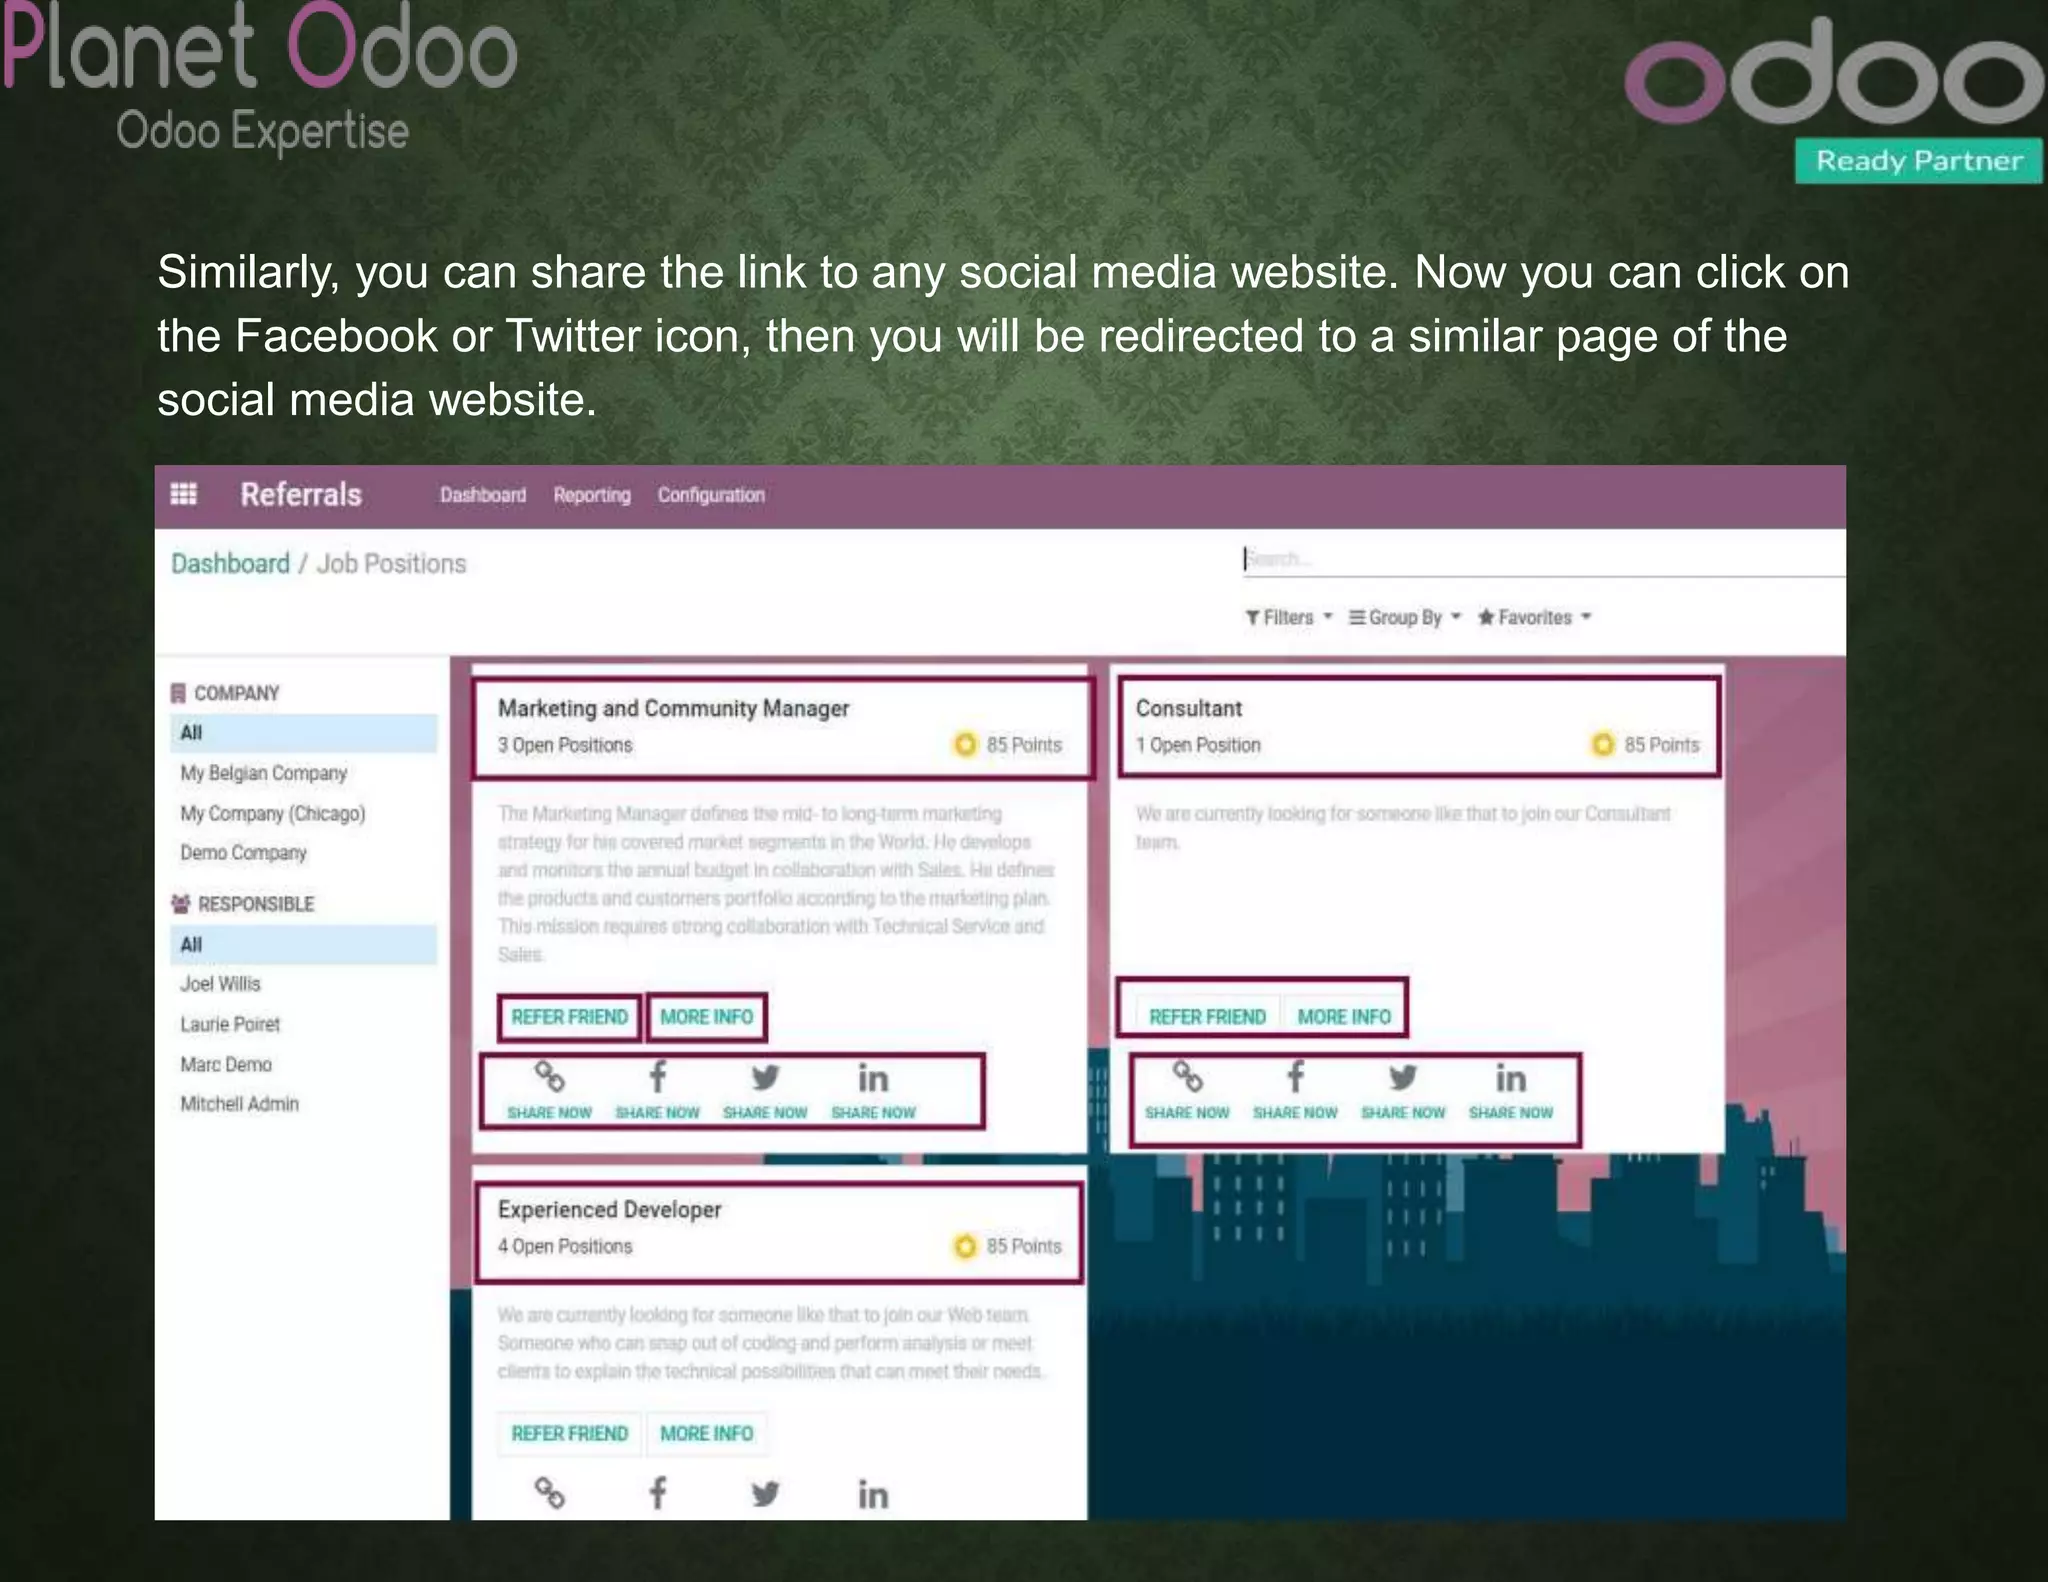Click Refer Friend for Consultant

(x=1207, y=1017)
